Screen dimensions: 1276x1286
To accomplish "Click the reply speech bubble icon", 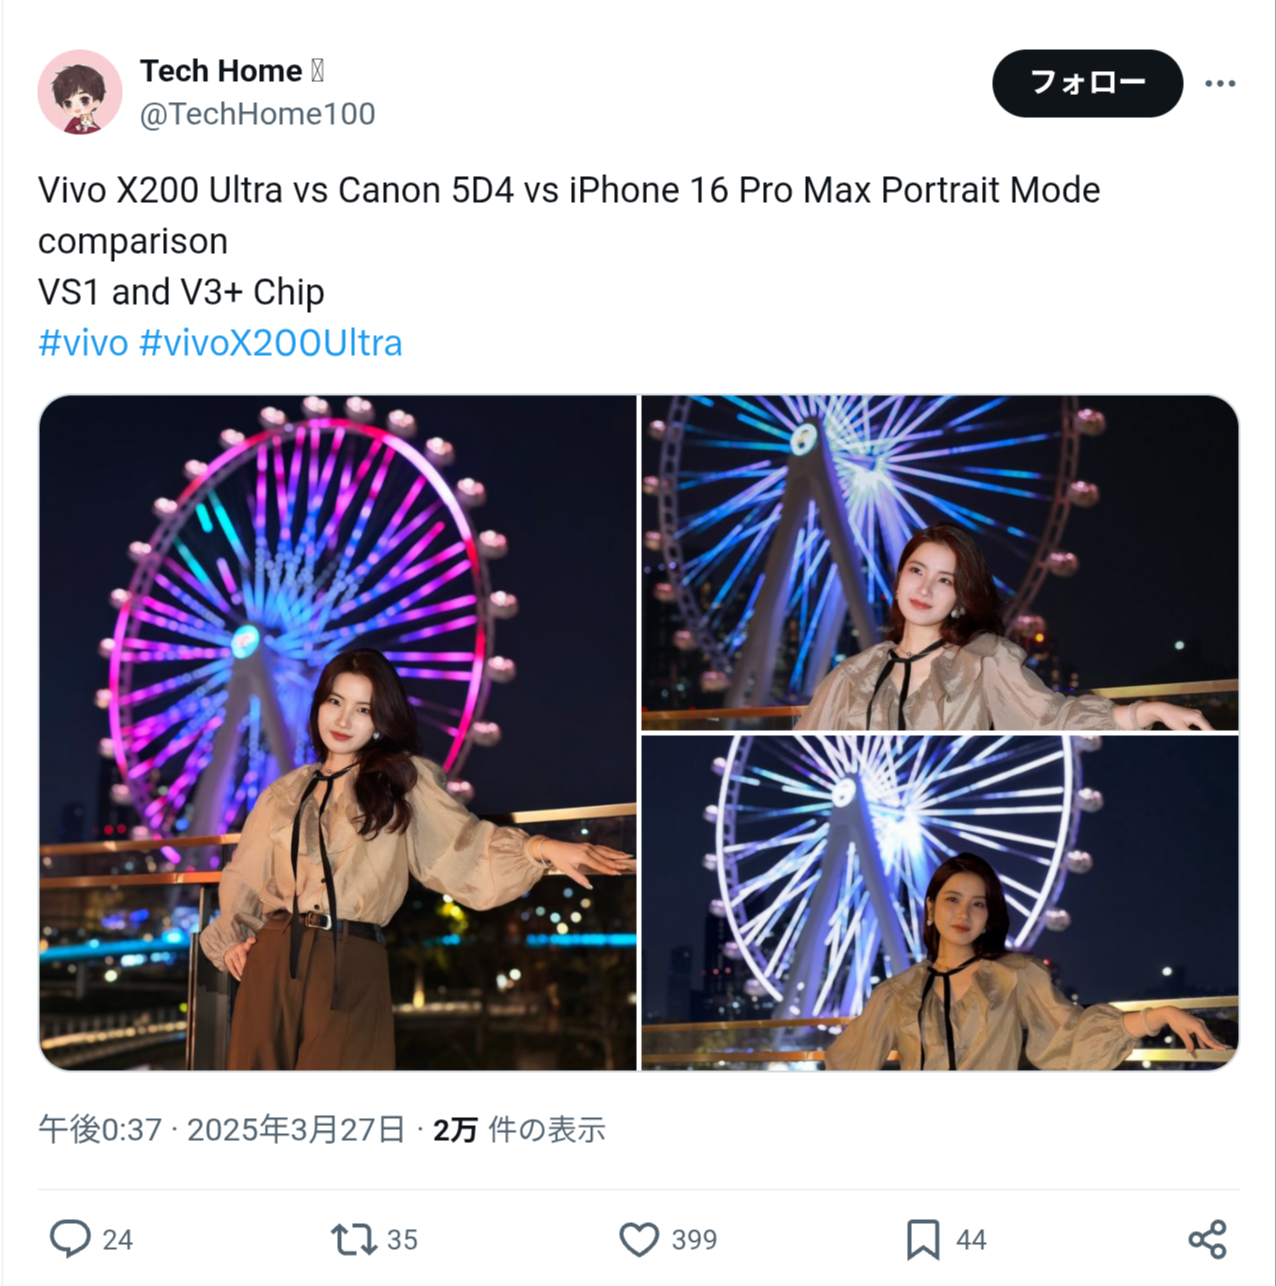I will click(70, 1239).
